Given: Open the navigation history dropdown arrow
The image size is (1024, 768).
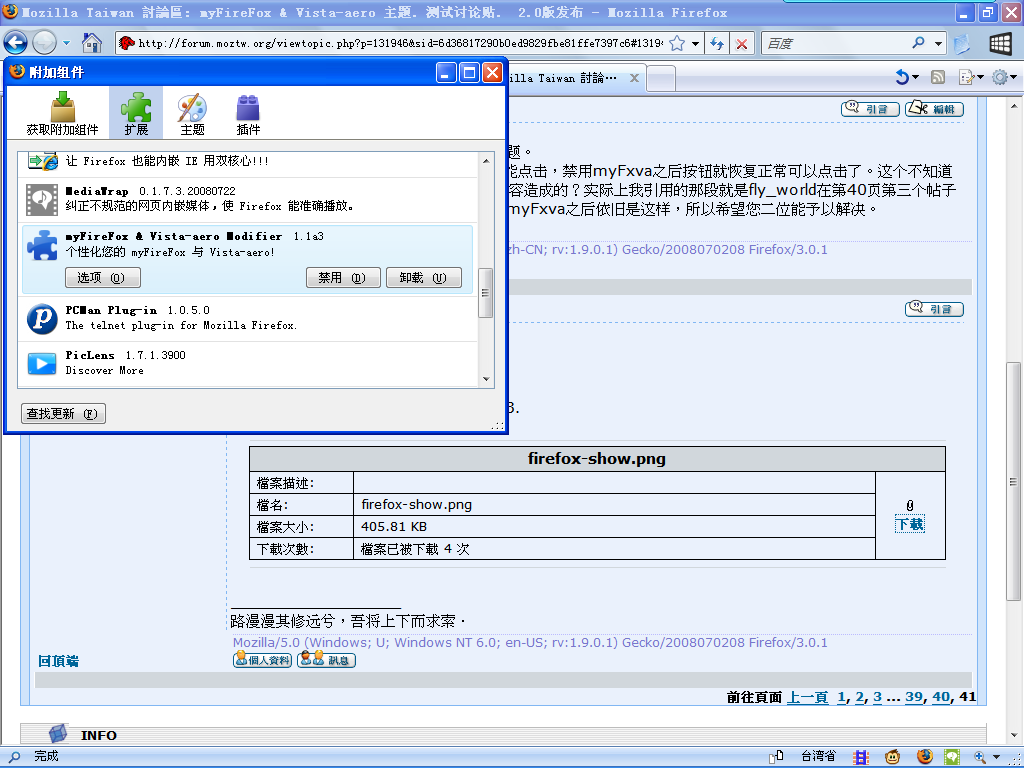Looking at the screenshot, I should 66,43.
